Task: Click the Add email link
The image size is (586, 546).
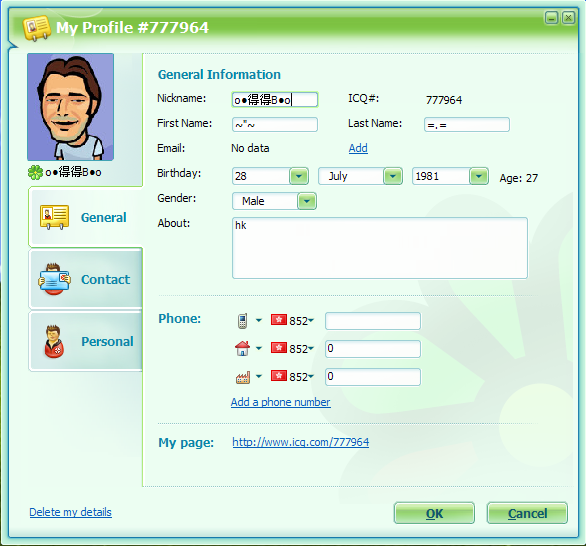Action: pos(358,148)
